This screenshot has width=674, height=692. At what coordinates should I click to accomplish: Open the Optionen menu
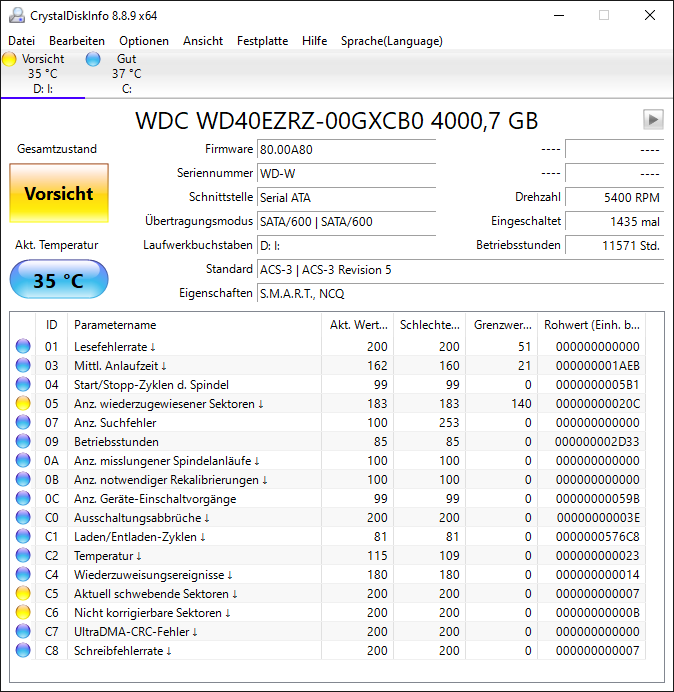[144, 41]
